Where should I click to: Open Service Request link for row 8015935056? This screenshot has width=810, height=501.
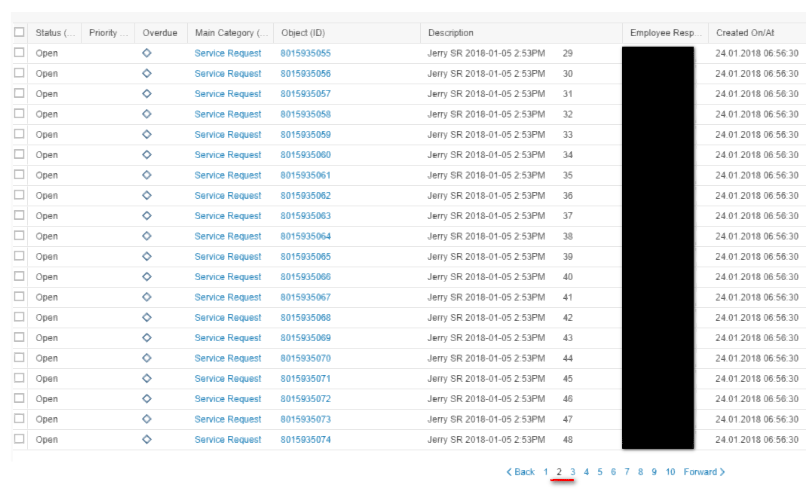point(228,73)
